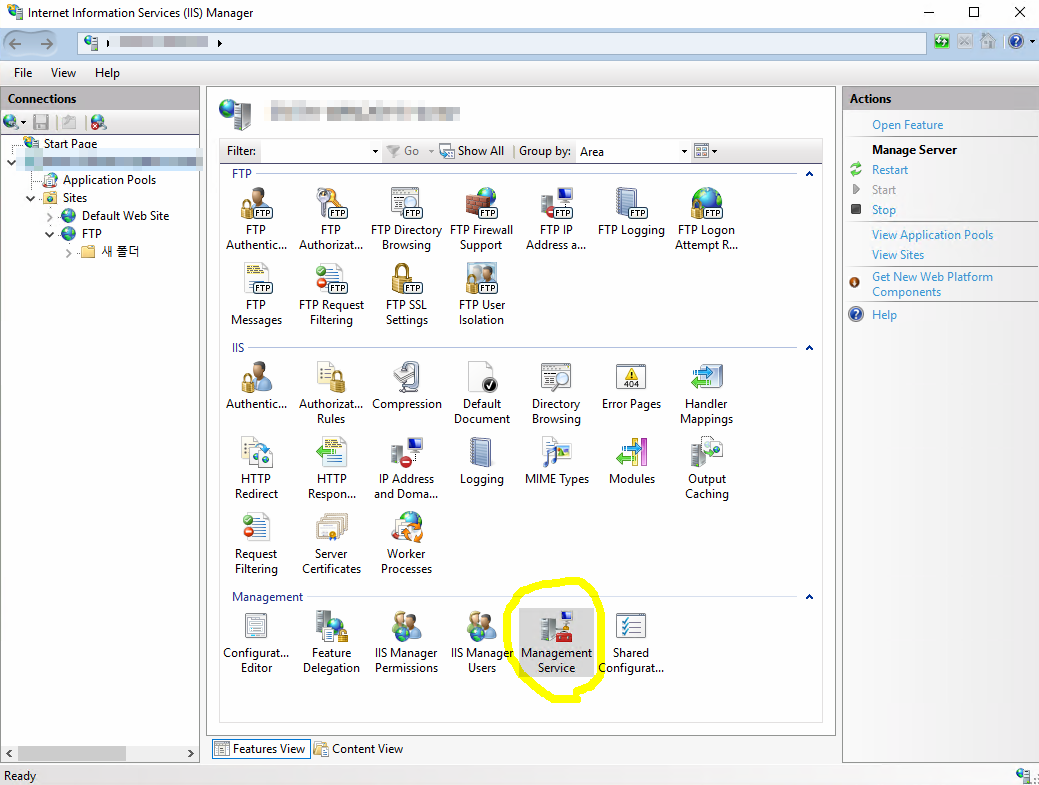
Task: Click View Application Pools link
Action: [x=932, y=235]
